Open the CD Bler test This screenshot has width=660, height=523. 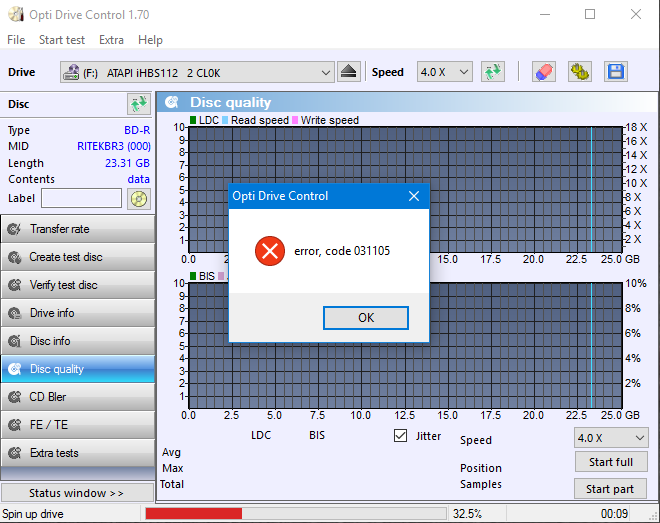(x=78, y=397)
